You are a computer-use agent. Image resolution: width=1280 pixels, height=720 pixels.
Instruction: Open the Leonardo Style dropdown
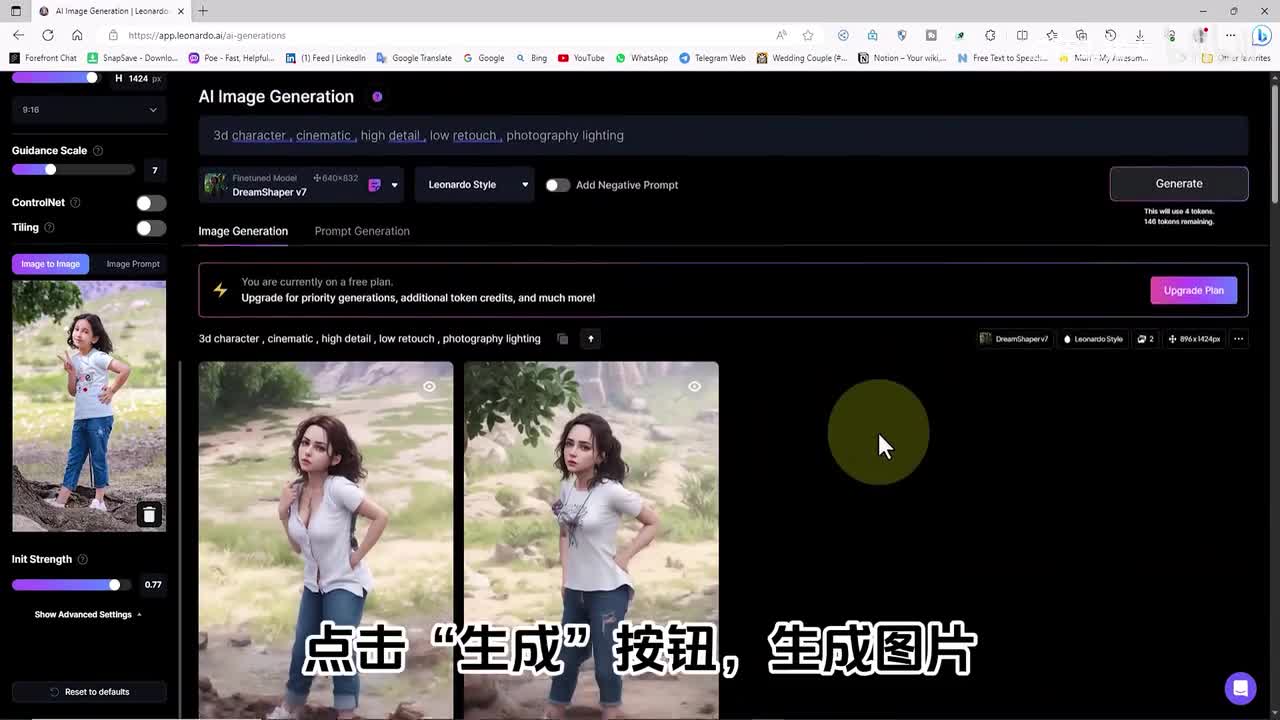pos(475,185)
